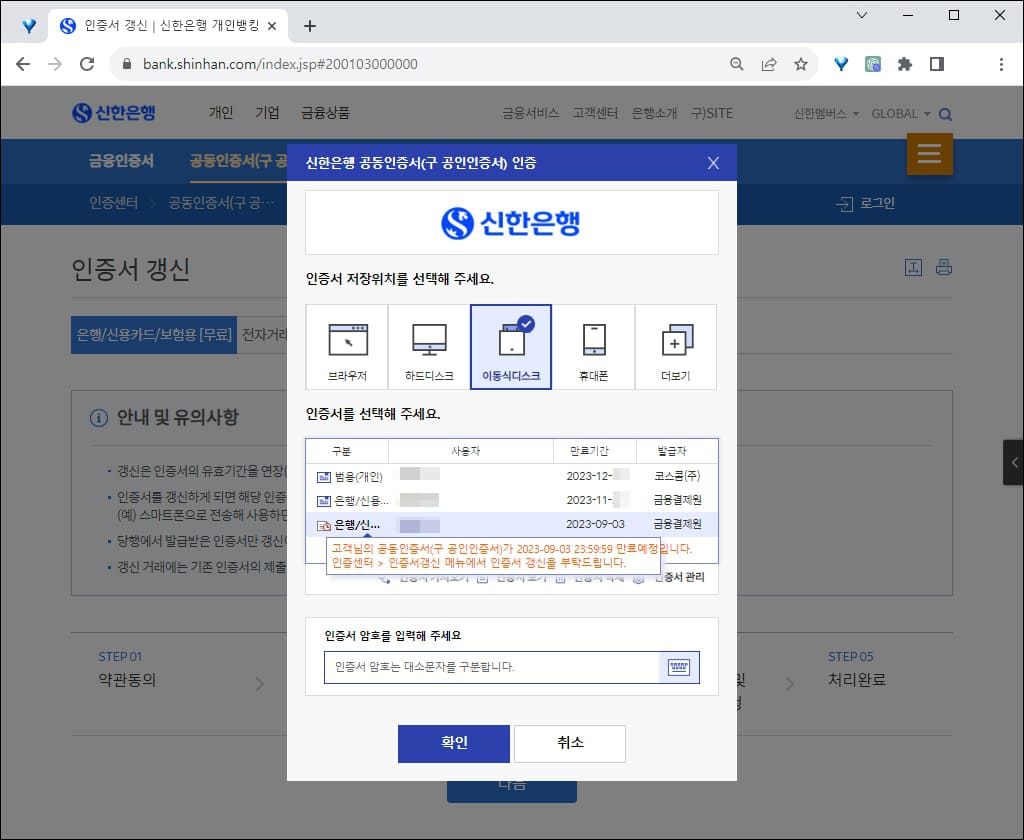Select the 휴대폰 storage location icon
1024x840 pixels.
594,346
